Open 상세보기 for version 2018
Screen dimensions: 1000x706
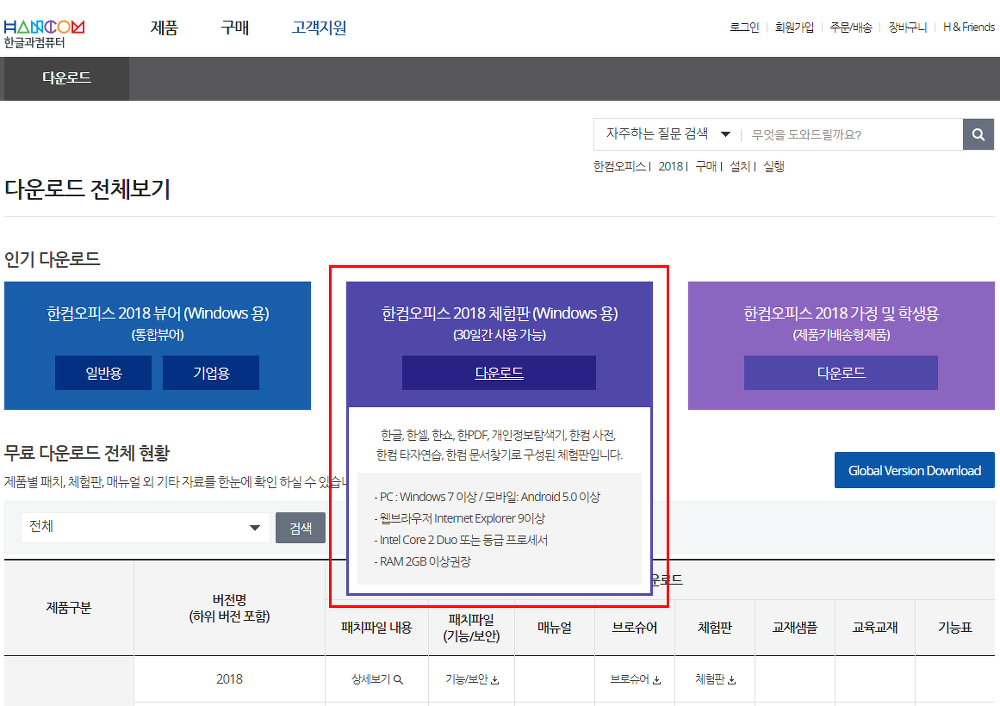click(x=377, y=679)
